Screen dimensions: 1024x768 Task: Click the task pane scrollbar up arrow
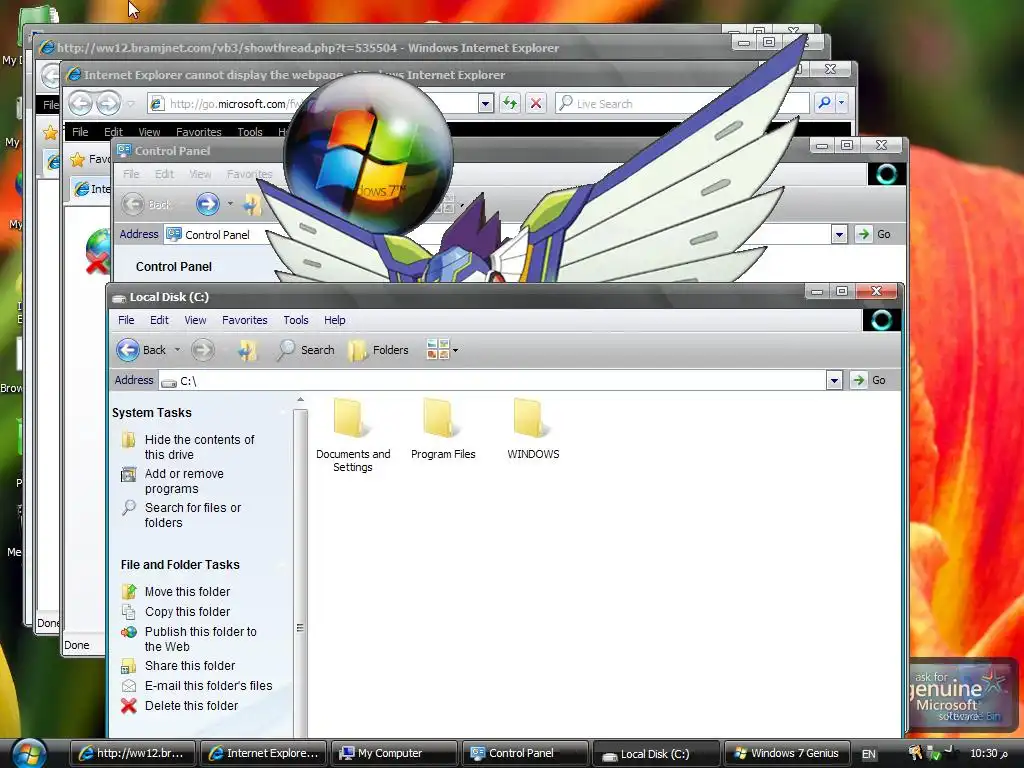click(300, 400)
